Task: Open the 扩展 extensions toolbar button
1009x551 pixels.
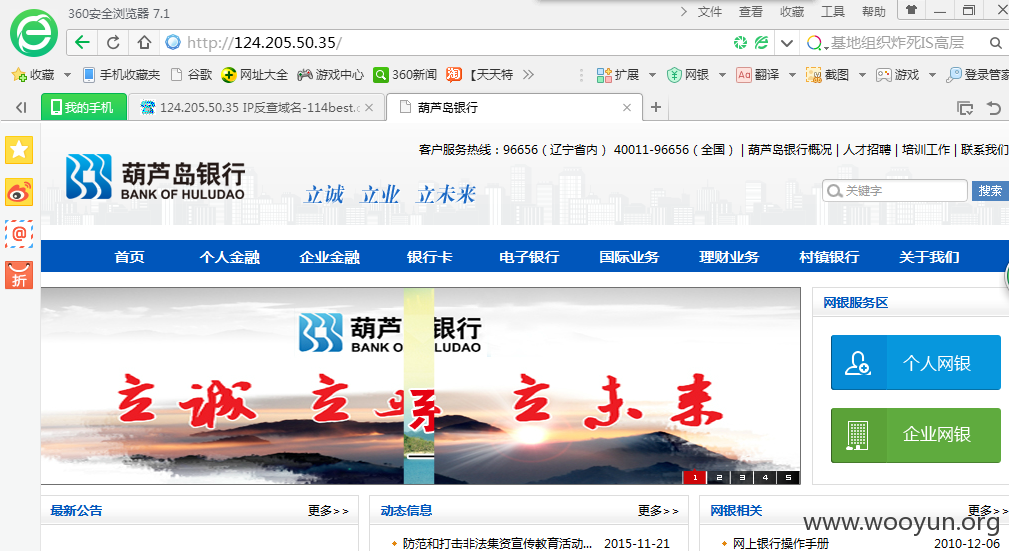Action: tap(618, 75)
